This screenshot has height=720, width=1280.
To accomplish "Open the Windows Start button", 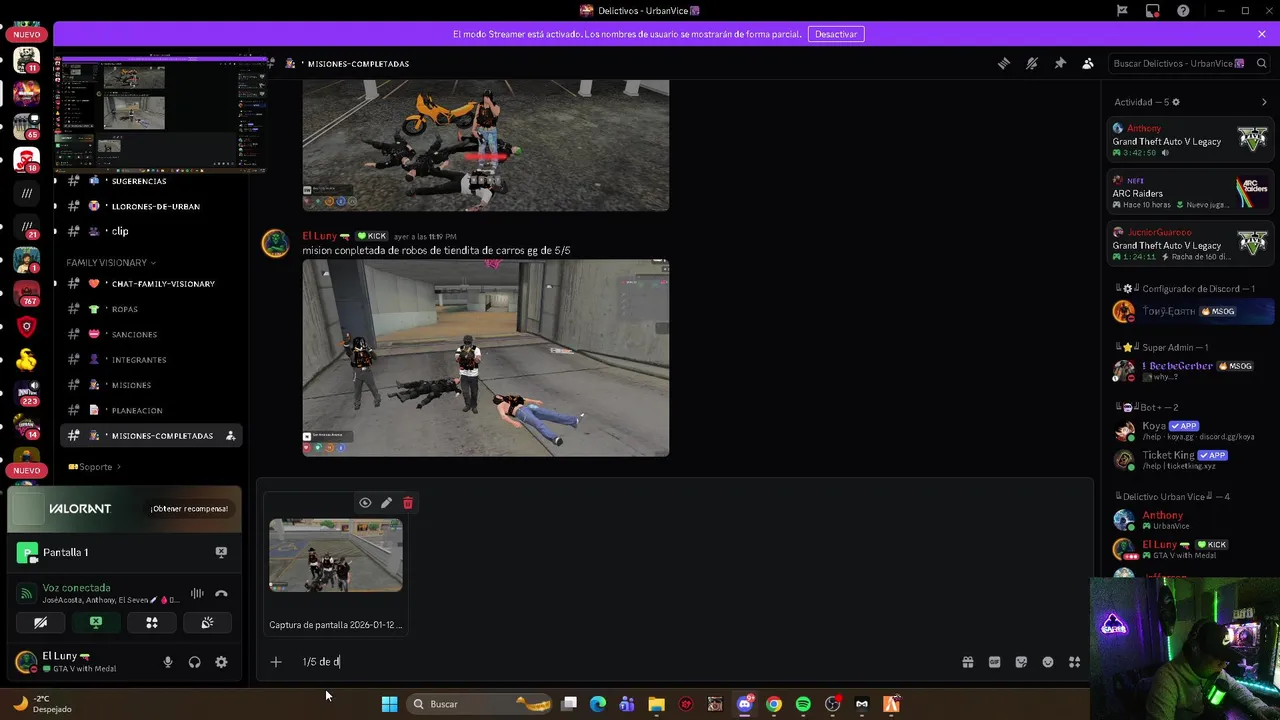I will (x=389, y=704).
